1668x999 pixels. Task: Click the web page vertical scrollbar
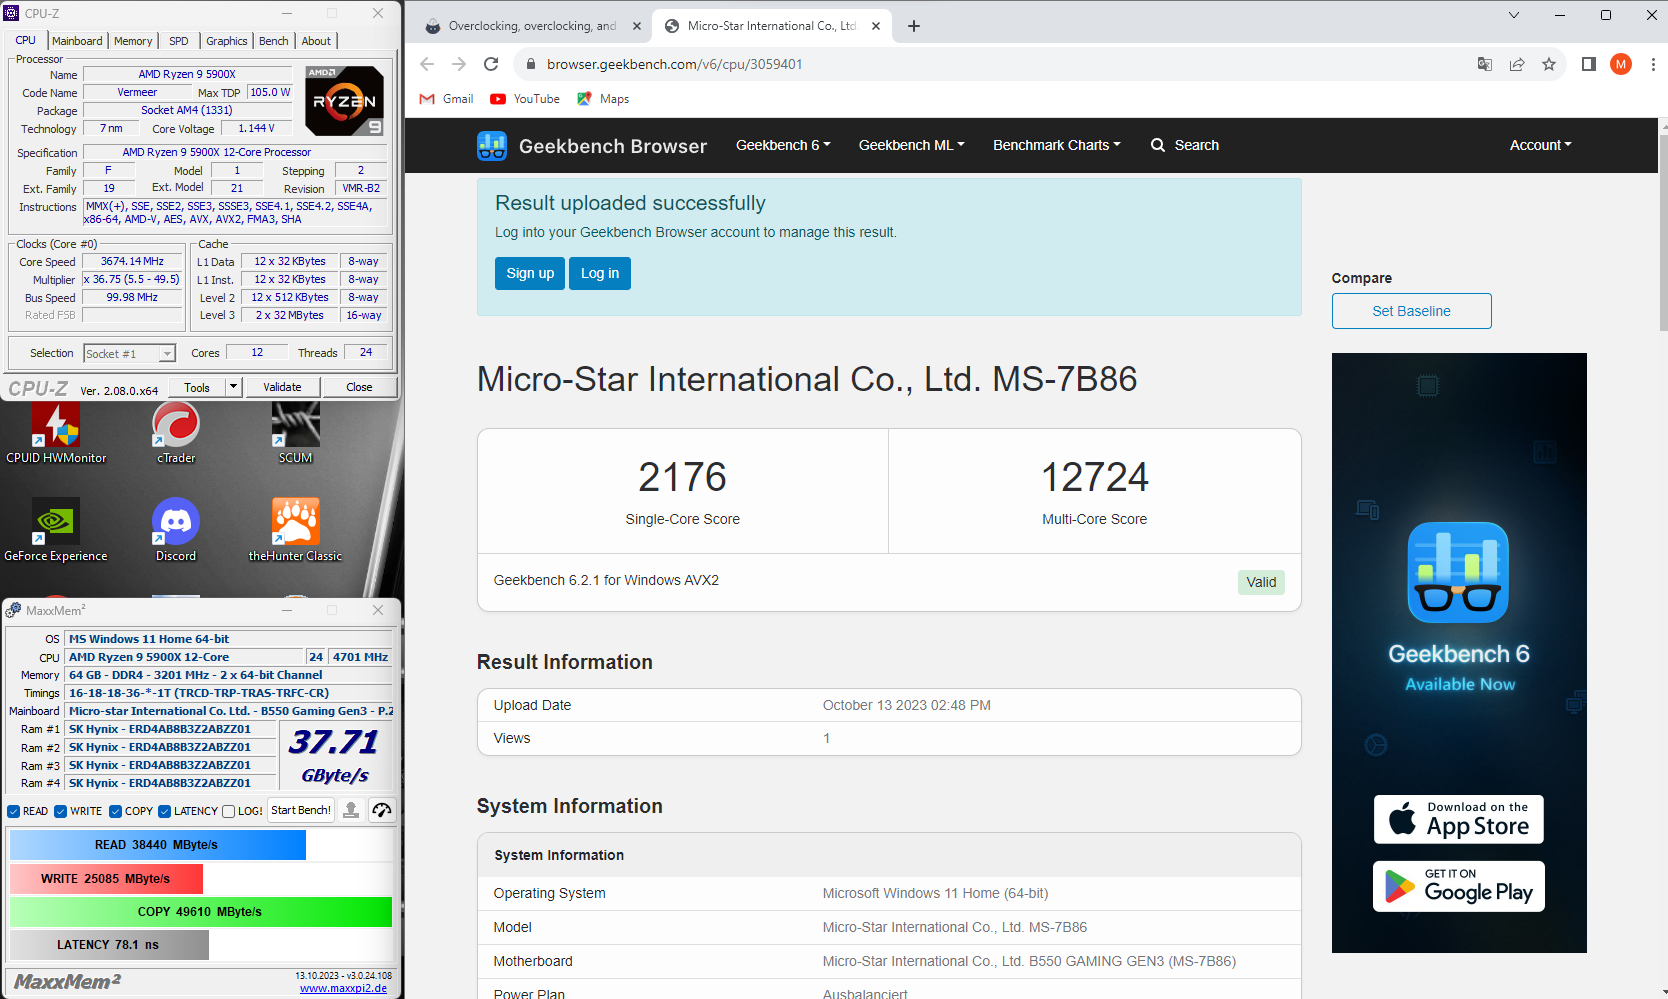[1662, 232]
